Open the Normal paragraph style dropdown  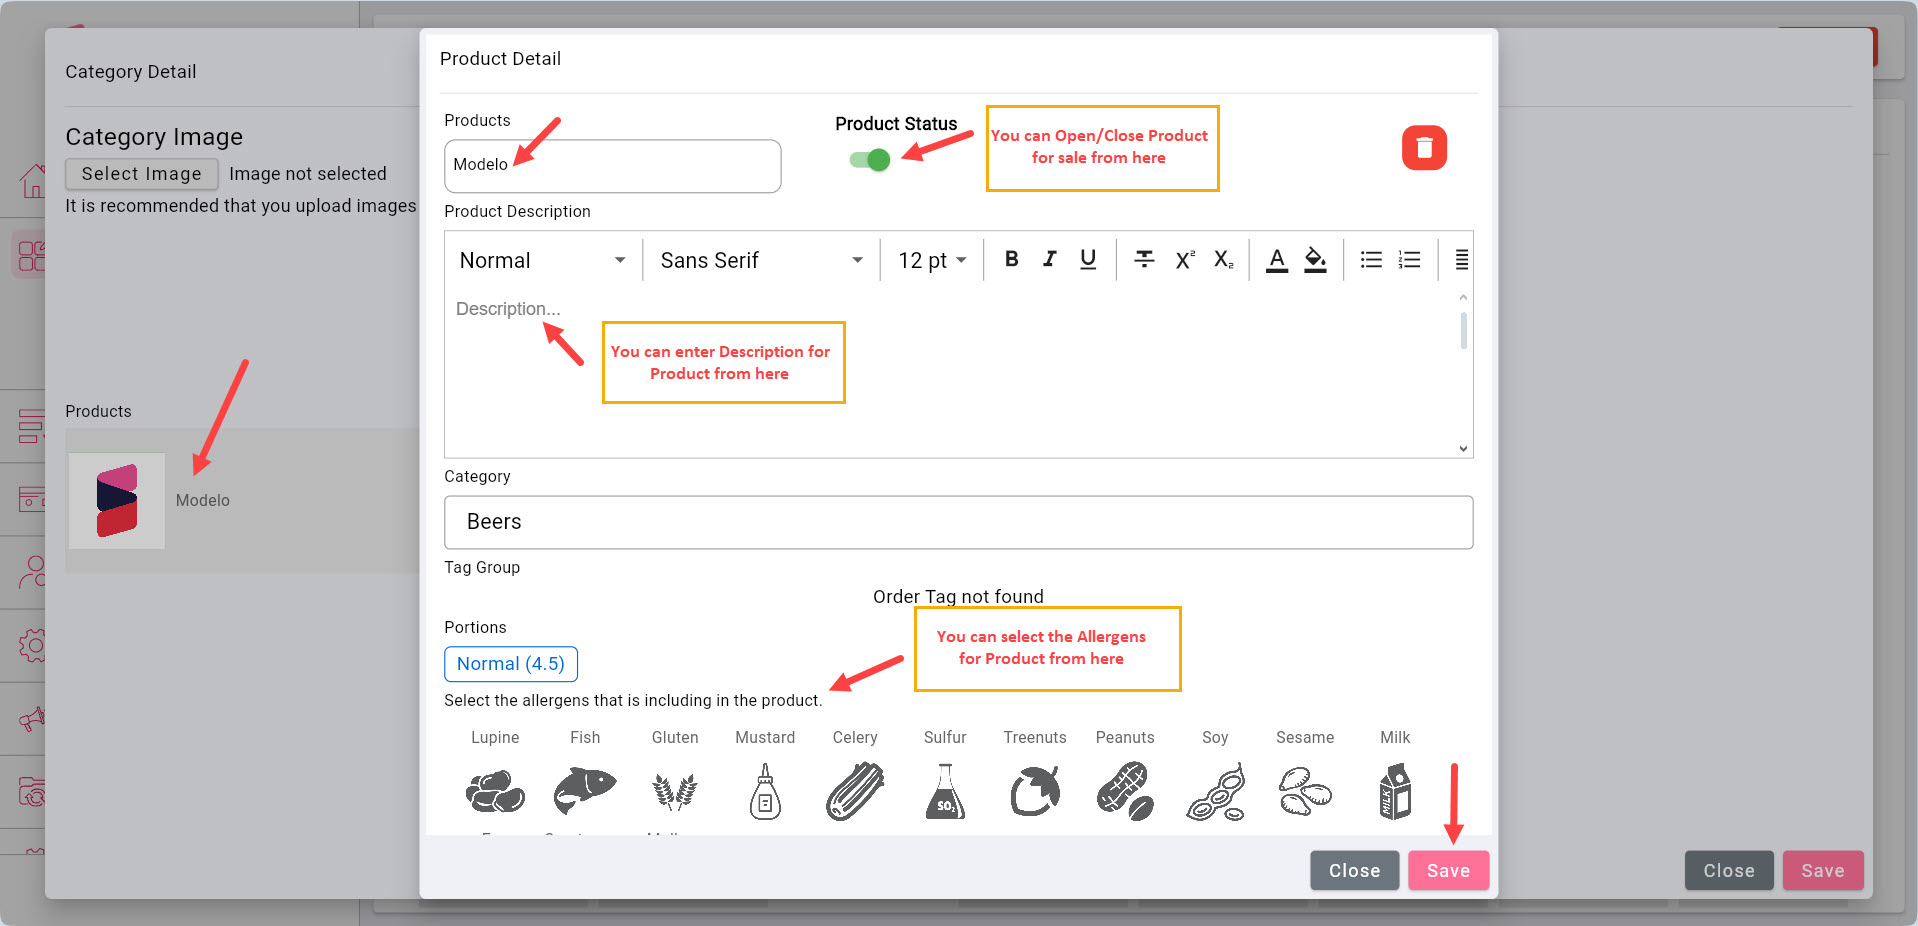pos(542,260)
